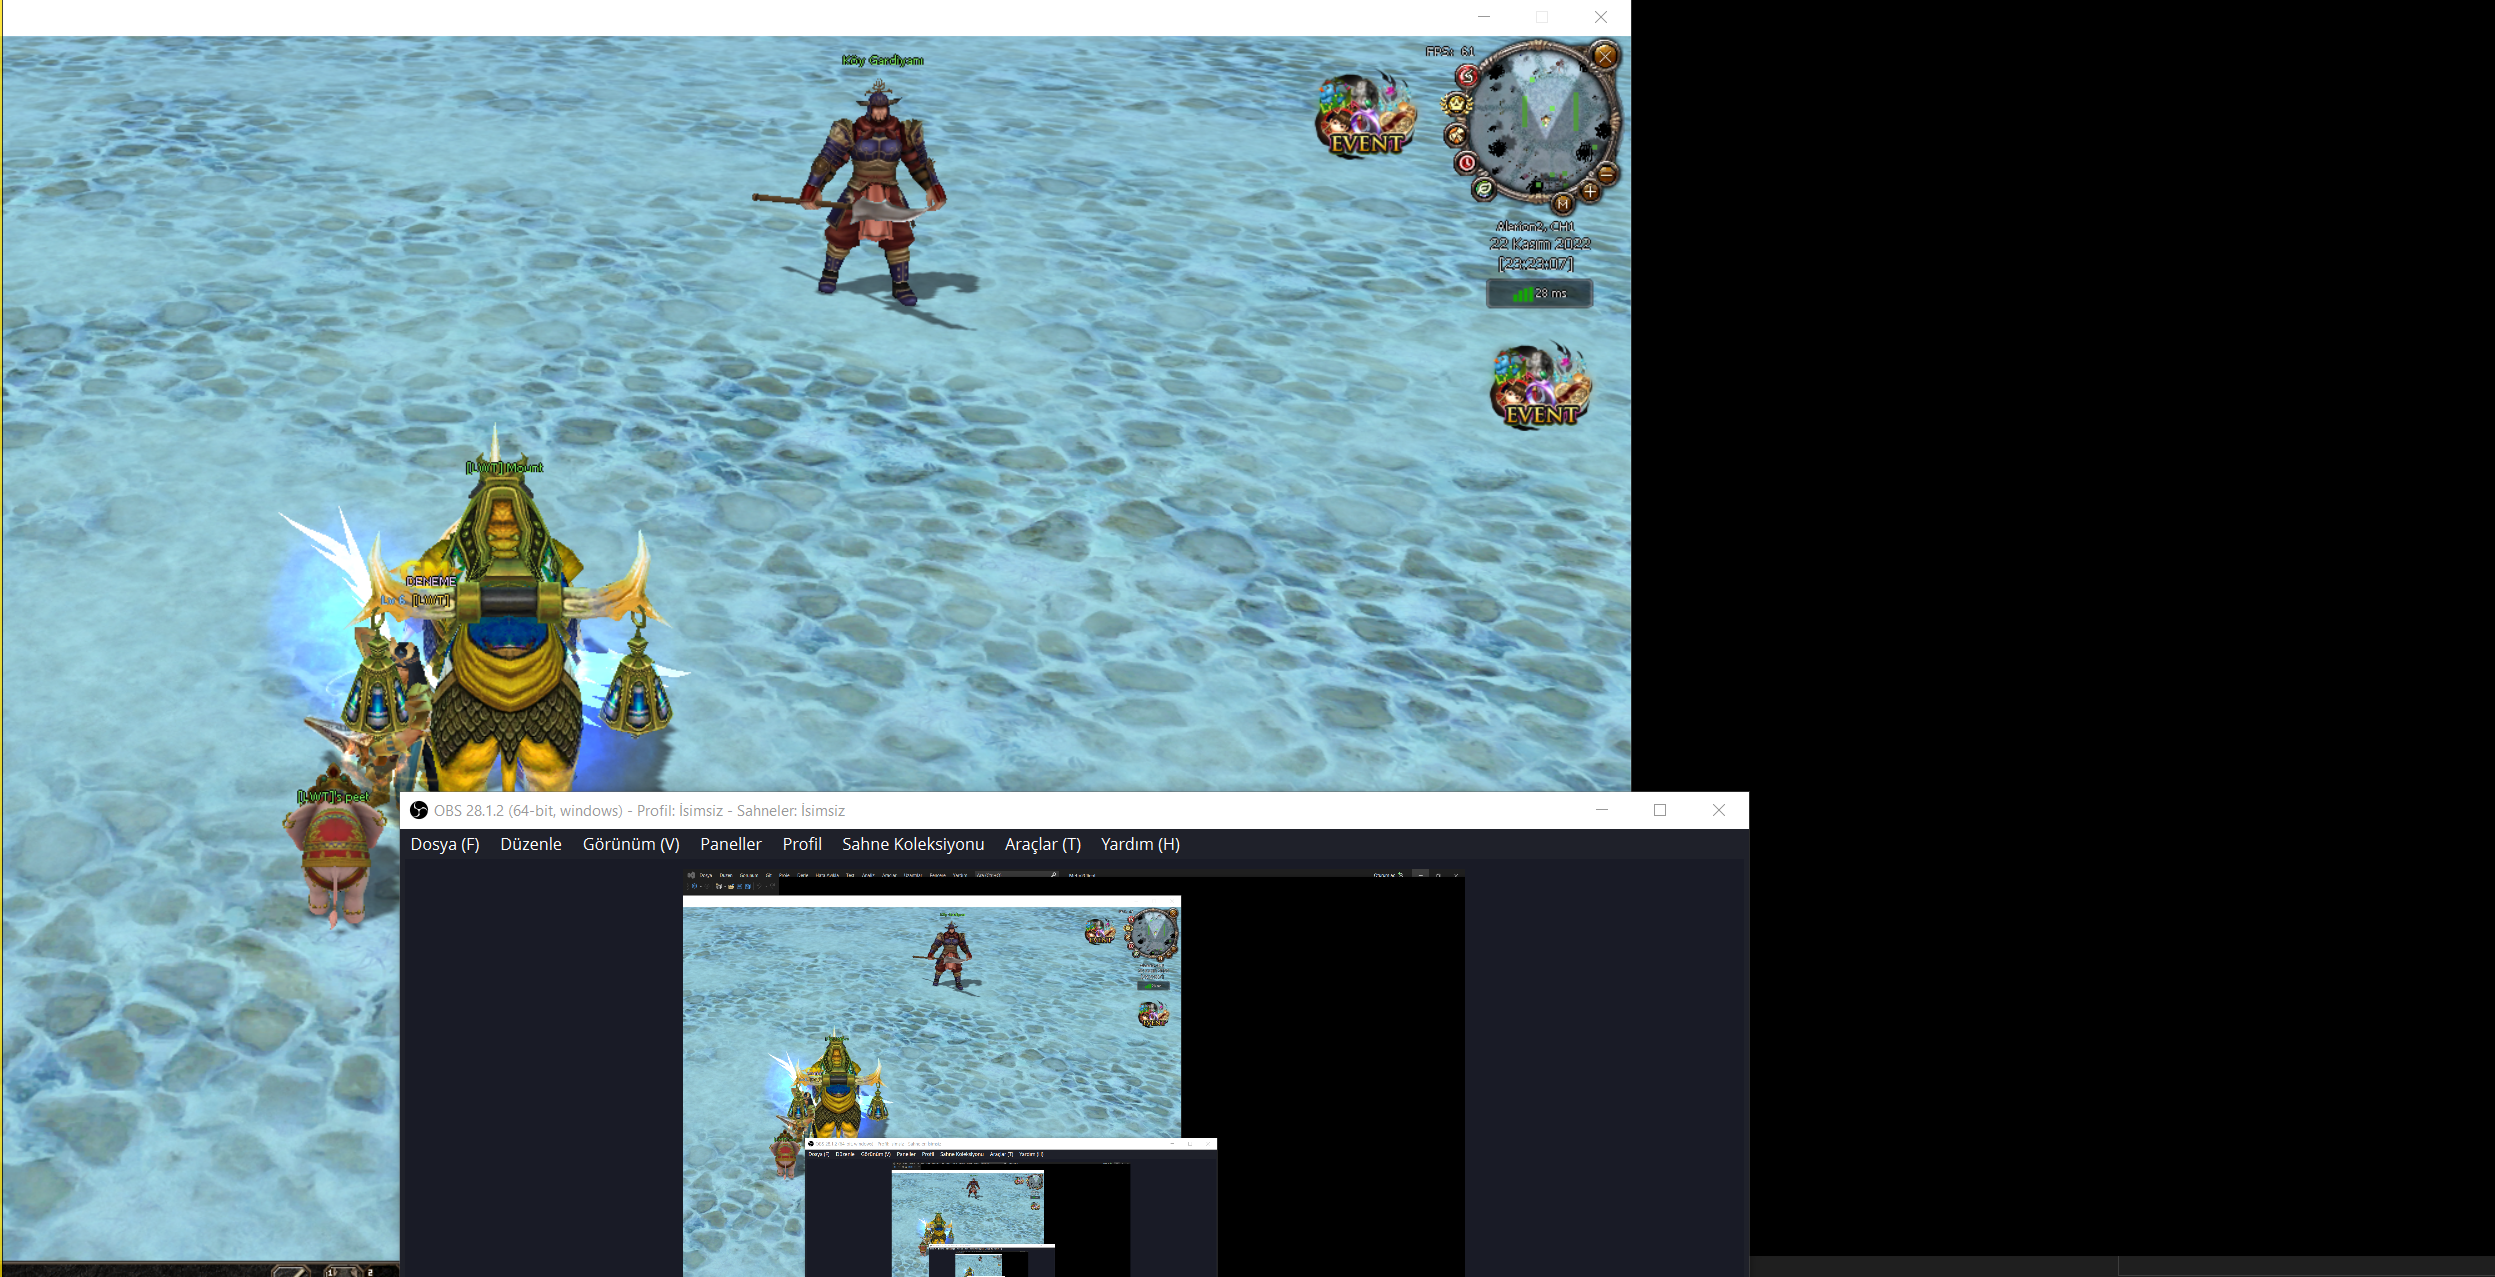Select the golden armored mount character
This screenshot has height=1277, width=2495.
[506, 620]
